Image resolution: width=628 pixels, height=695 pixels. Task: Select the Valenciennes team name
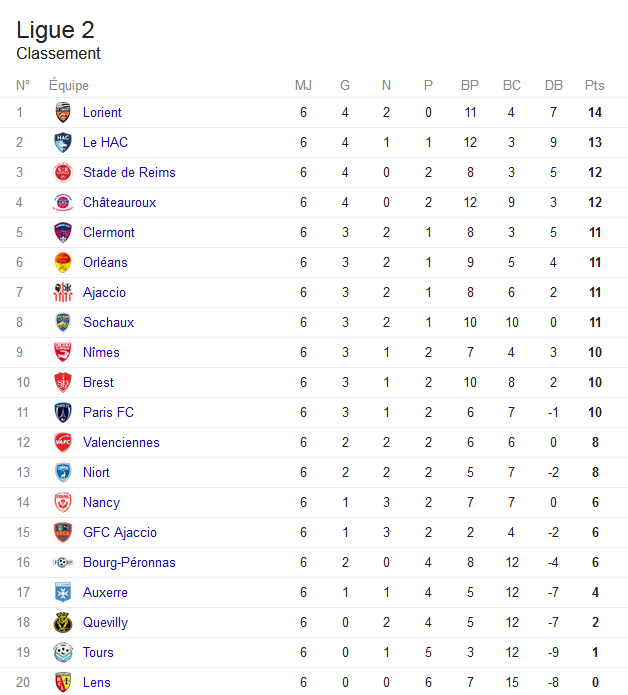coord(121,442)
